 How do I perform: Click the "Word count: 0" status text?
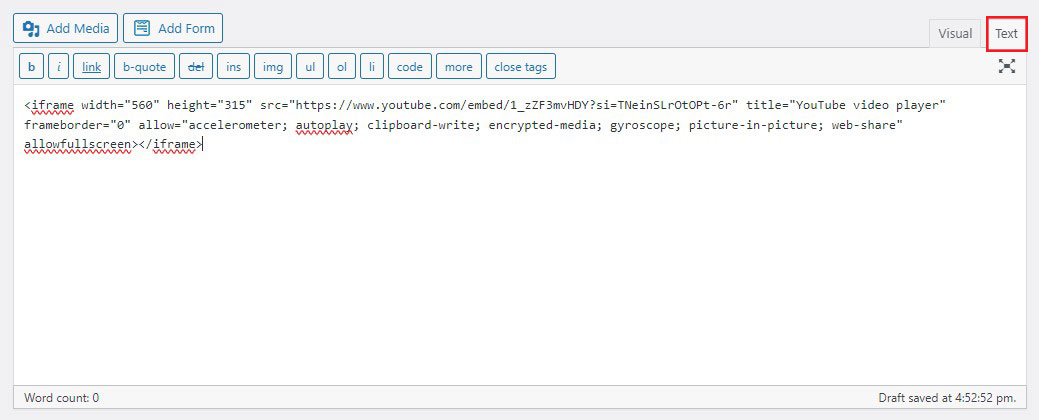click(62, 398)
